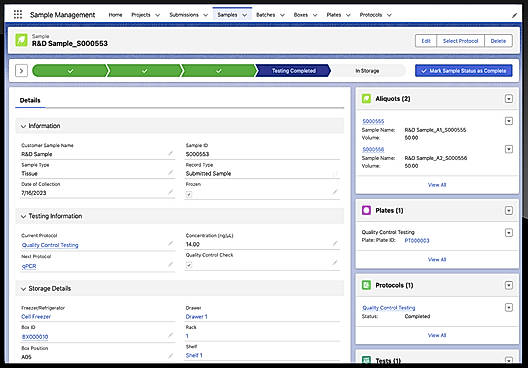Click the purple Plates panel icon

366,210
